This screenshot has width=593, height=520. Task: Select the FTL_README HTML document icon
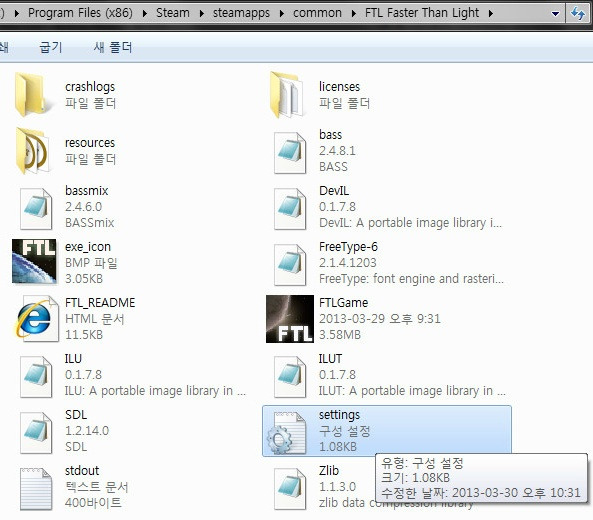click(x=36, y=319)
